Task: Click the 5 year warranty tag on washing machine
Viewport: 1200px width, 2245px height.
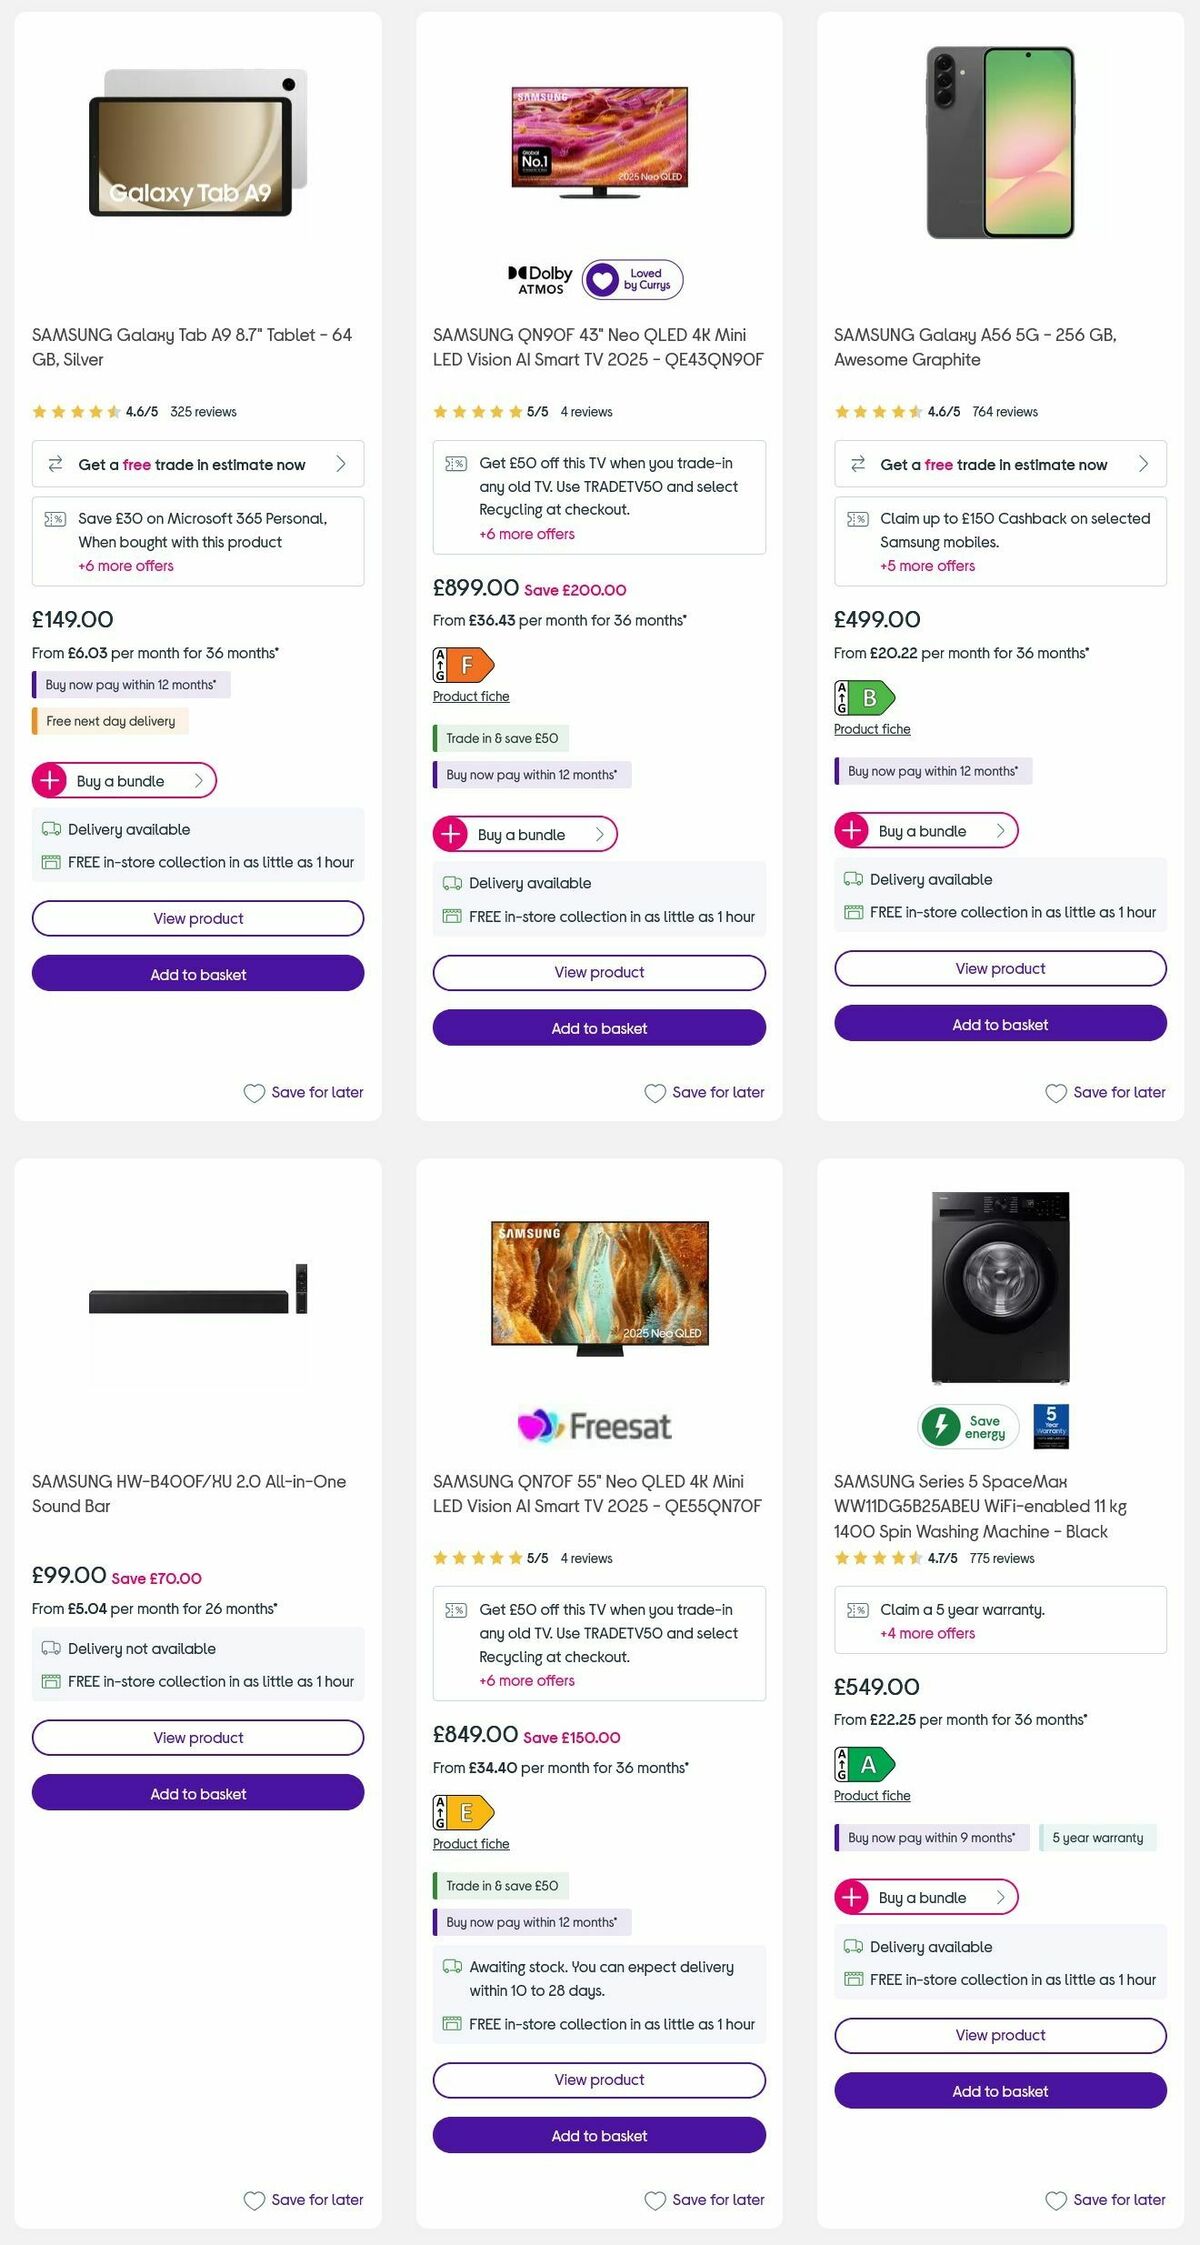Action: 1097,1838
